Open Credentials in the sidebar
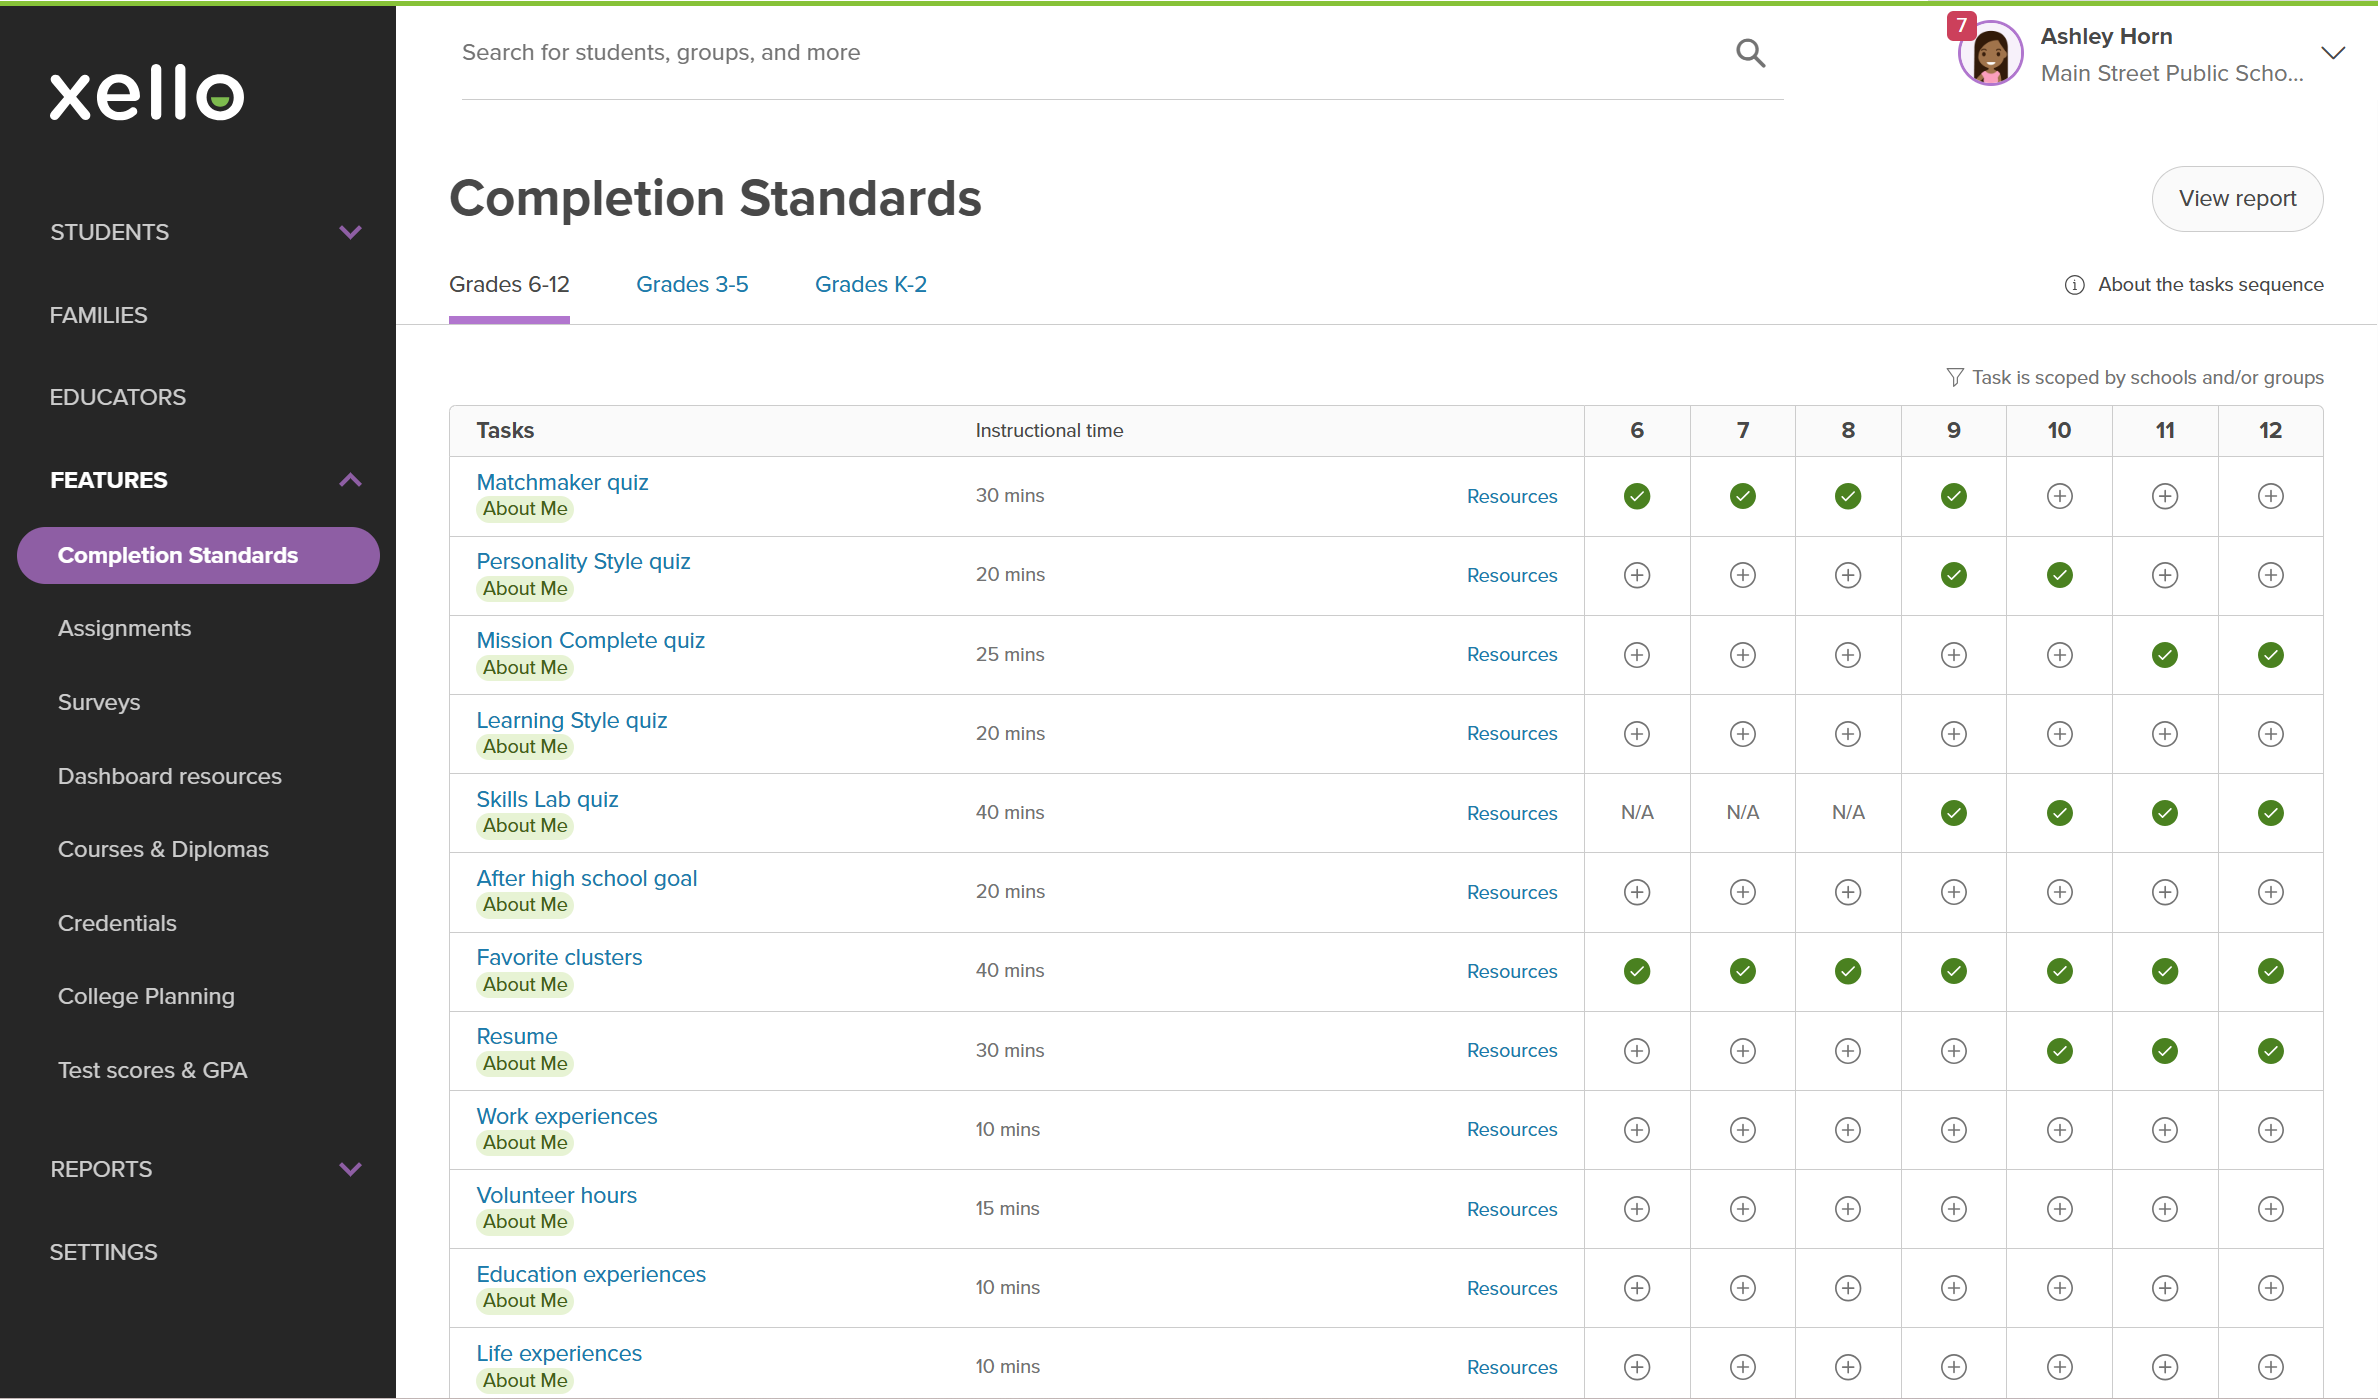The image size is (2378, 1399). pos(117,924)
